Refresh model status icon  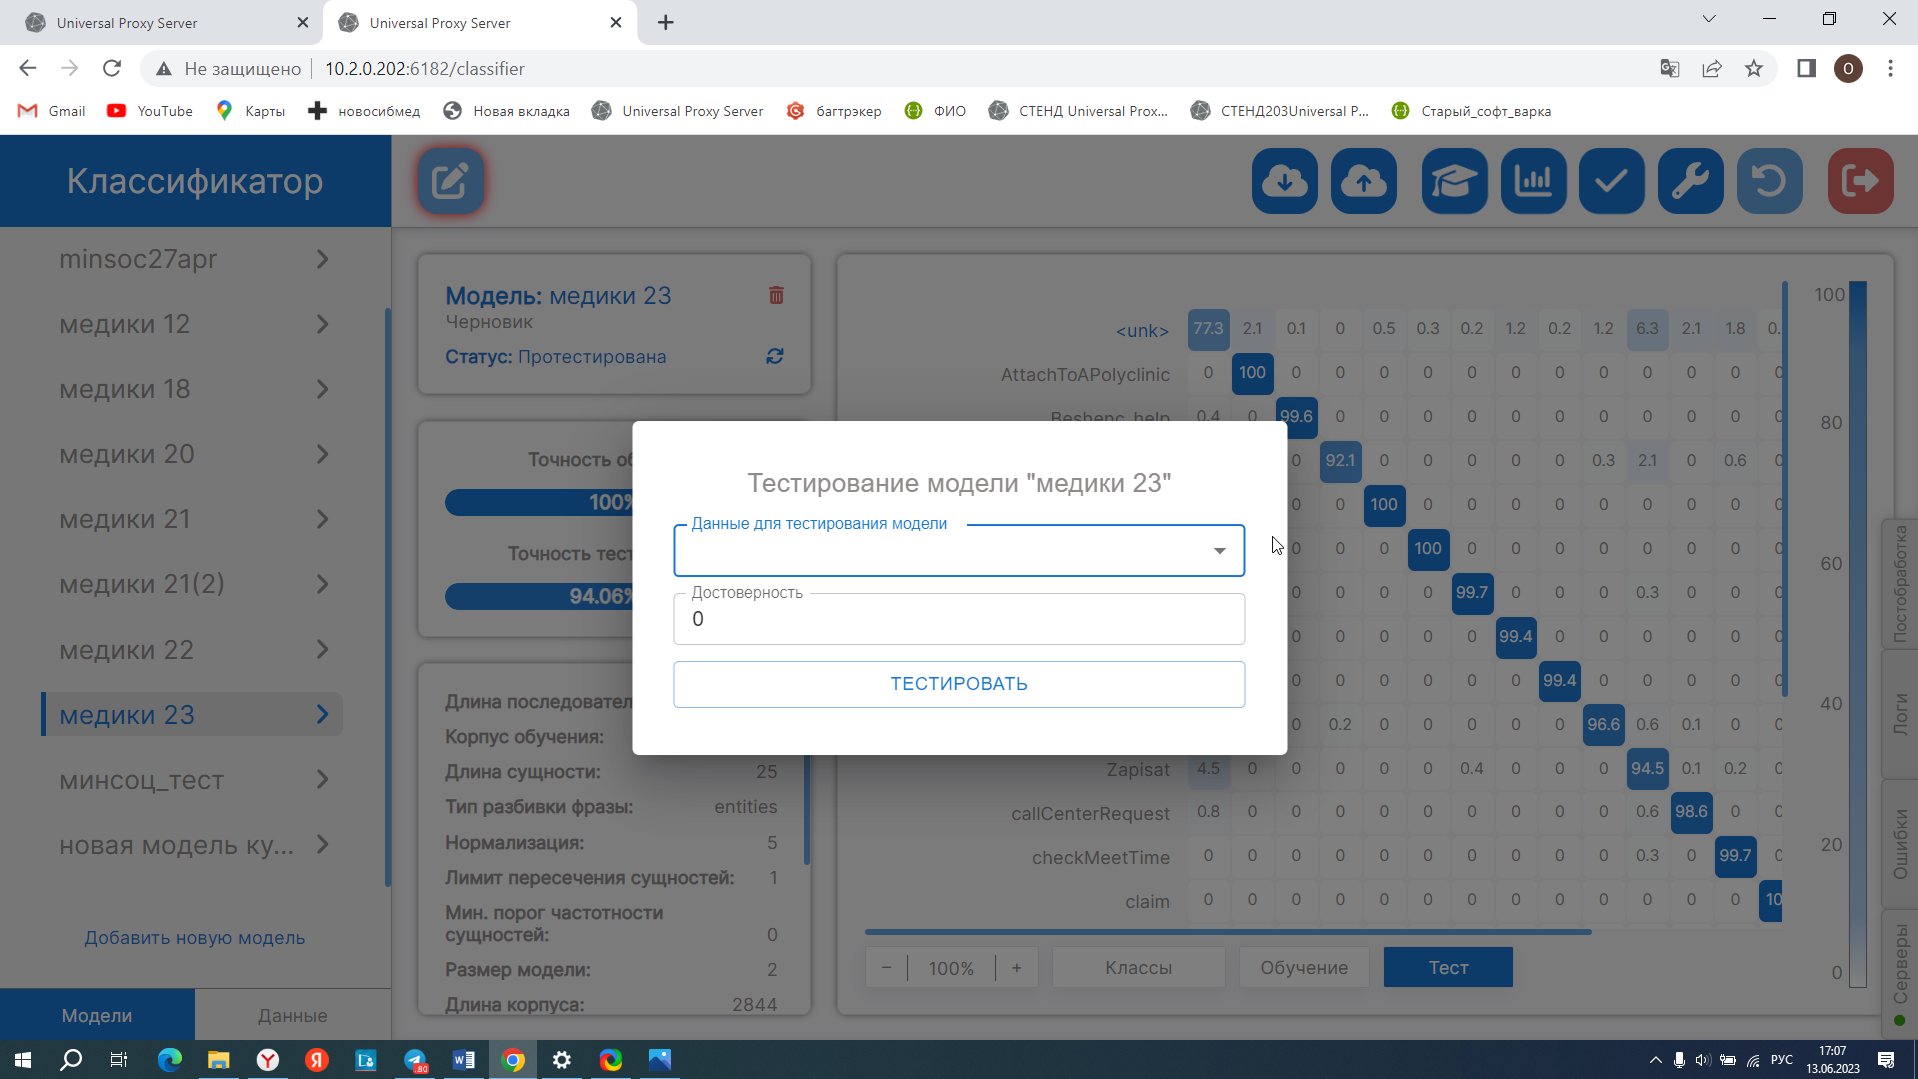pyautogui.click(x=774, y=357)
